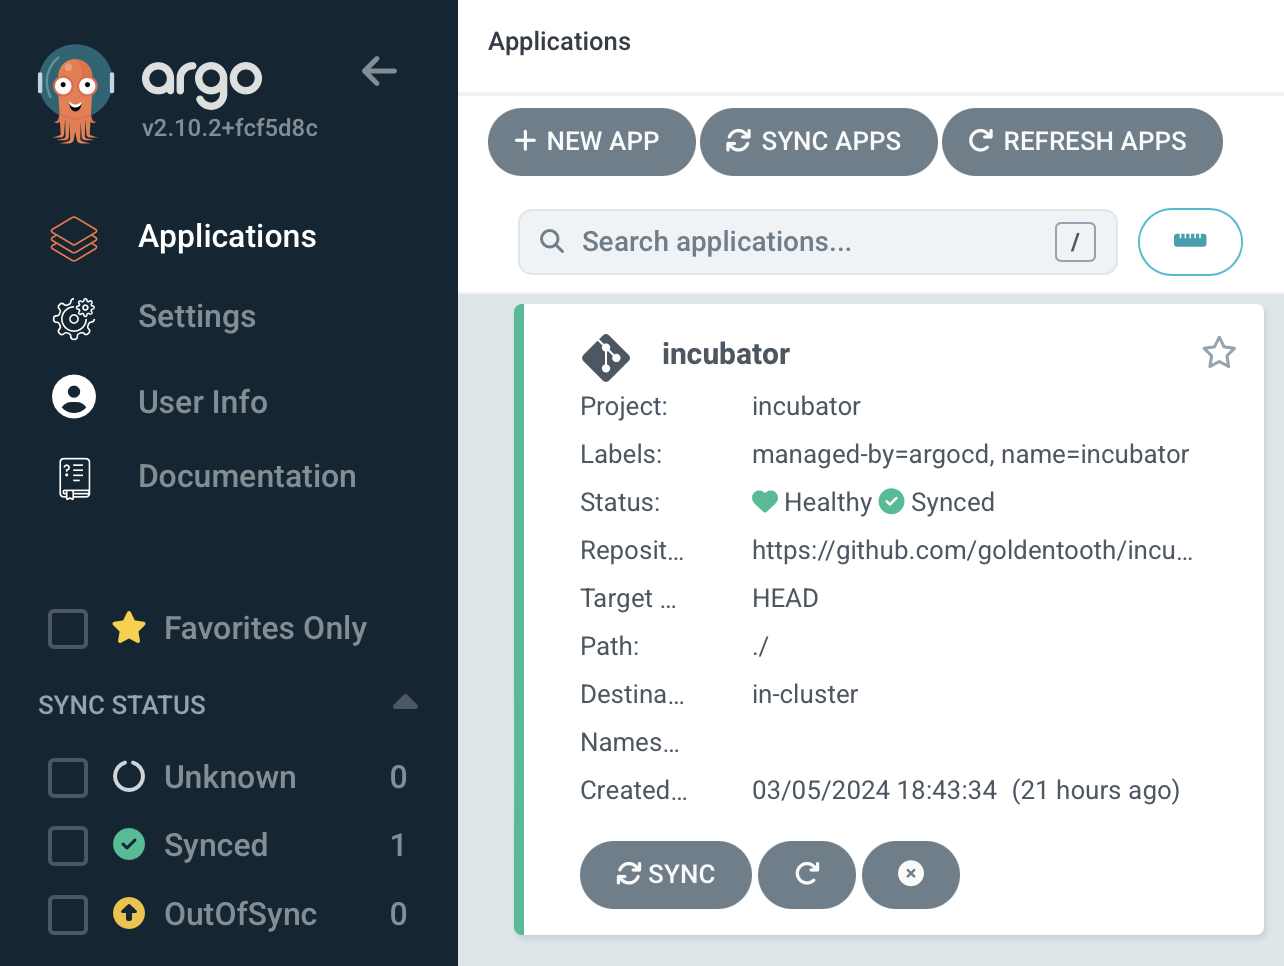
Task: Collapse the SYNC STATUS filter section
Action: click(405, 702)
